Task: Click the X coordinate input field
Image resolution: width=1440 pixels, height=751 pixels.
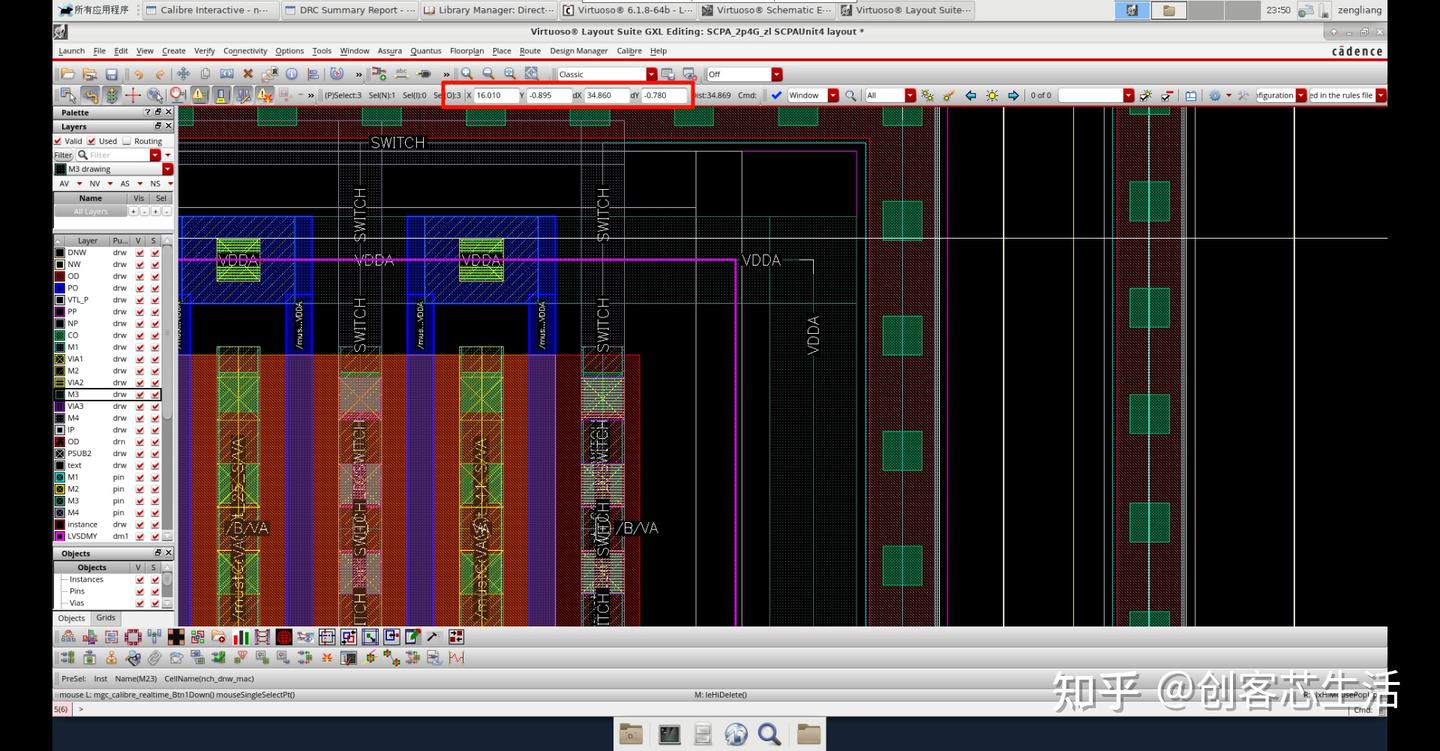Action: tap(495, 96)
